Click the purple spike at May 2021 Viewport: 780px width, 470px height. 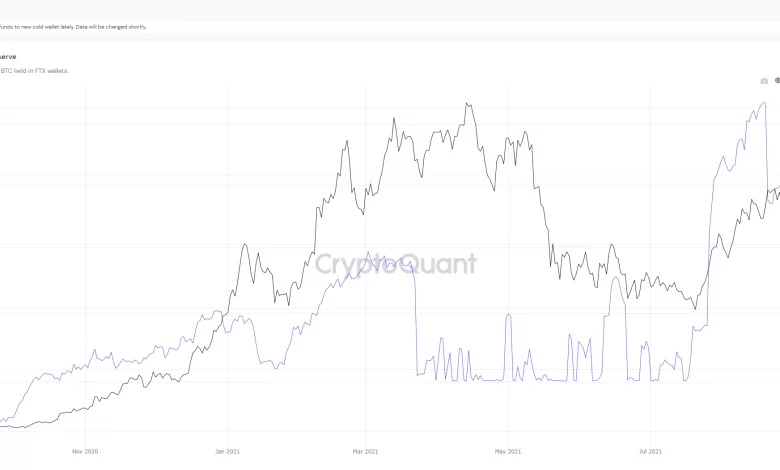509,316
